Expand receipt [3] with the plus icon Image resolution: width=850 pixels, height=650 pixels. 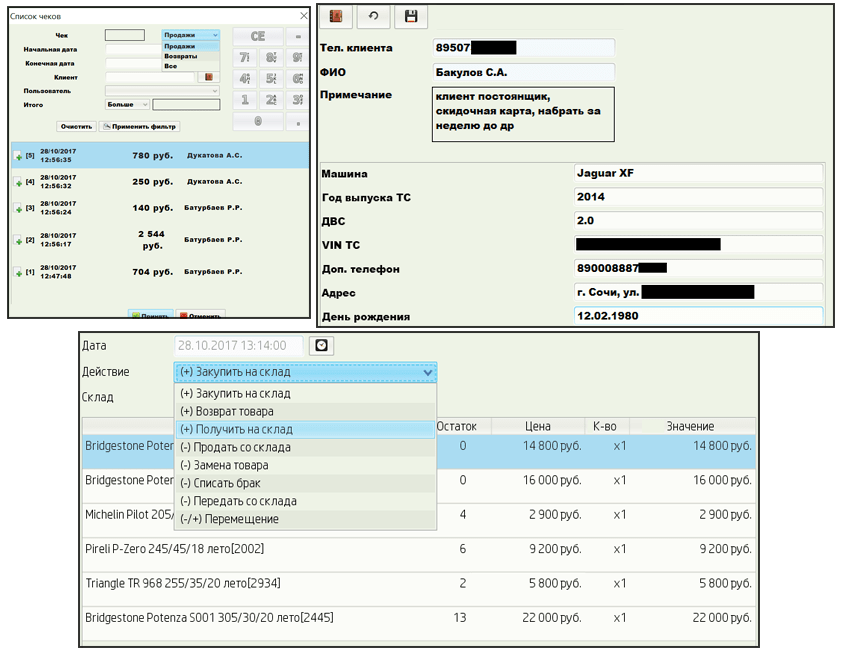[x=18, y=209]
